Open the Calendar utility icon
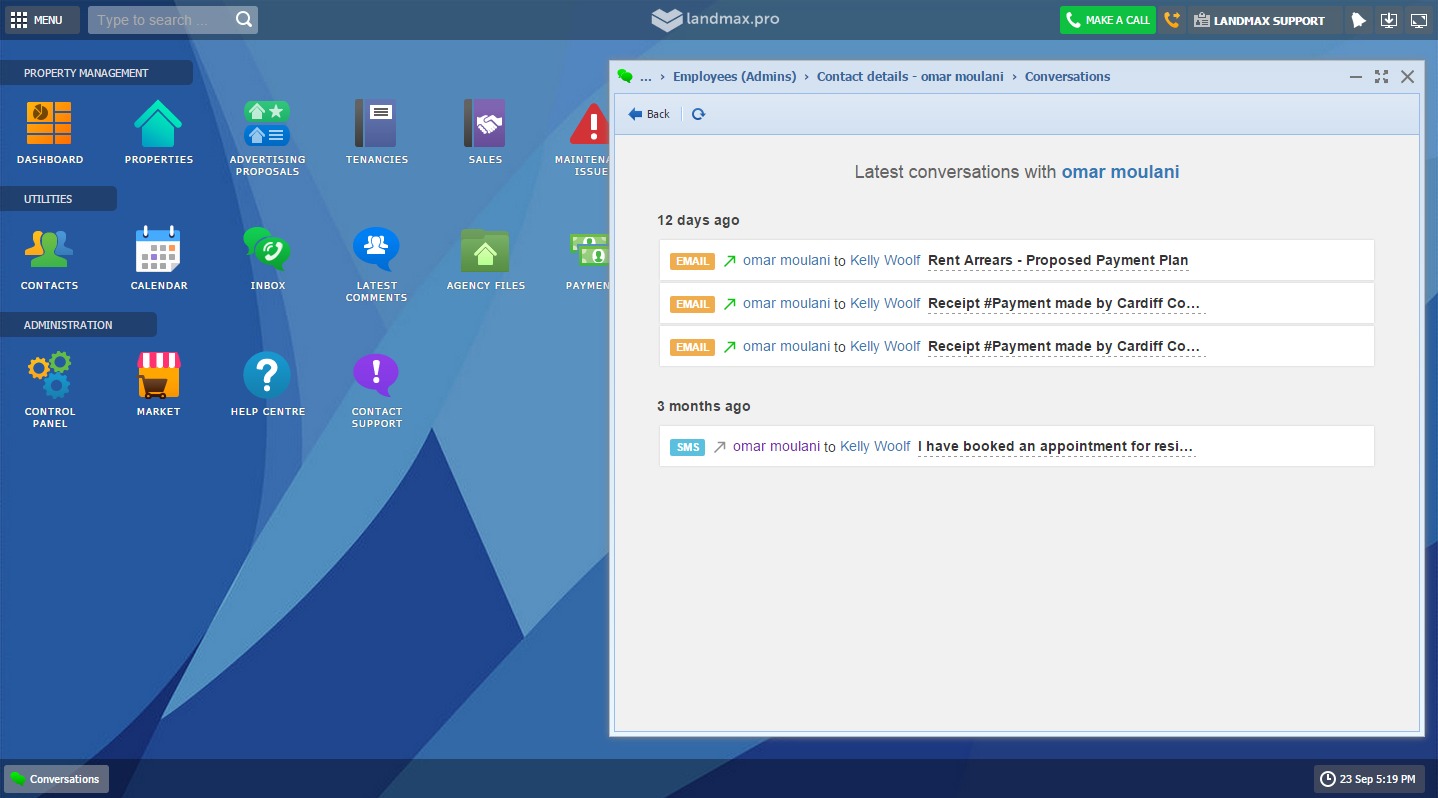The width and height of the screenshot is (1438, 798). pos(158,250)
